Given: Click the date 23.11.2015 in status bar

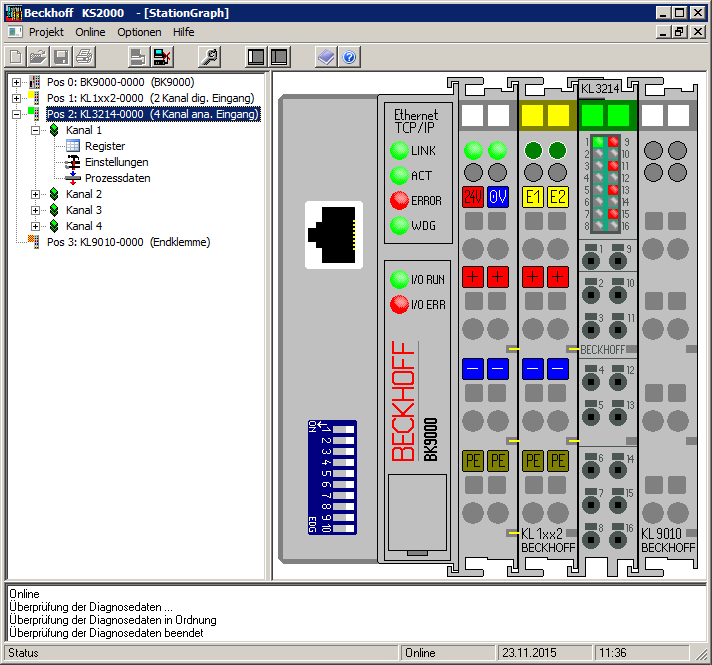Looking at the screenshot, I should point(545,653).
